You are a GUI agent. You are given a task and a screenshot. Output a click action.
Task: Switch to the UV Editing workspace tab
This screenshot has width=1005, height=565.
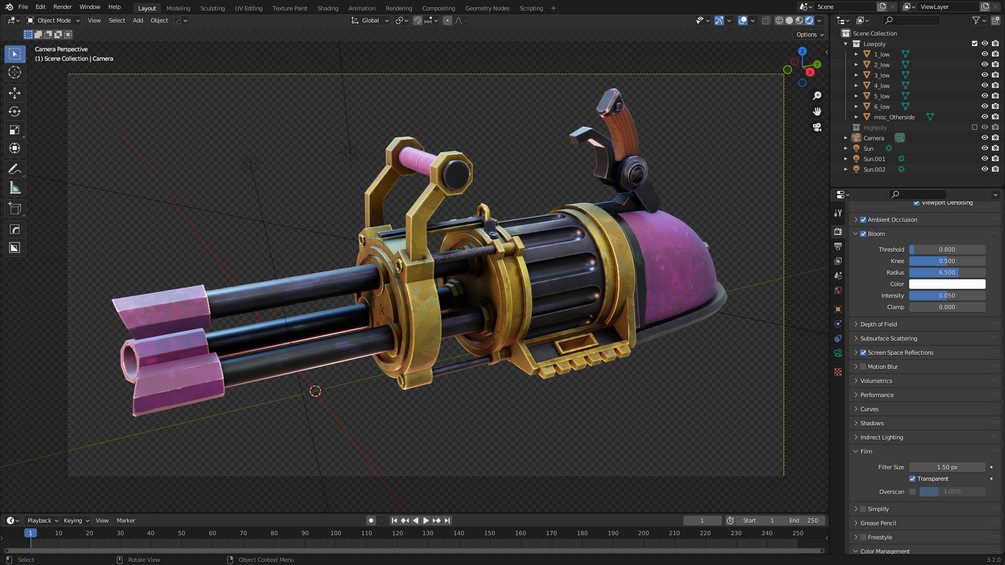[x=248, y=8]
